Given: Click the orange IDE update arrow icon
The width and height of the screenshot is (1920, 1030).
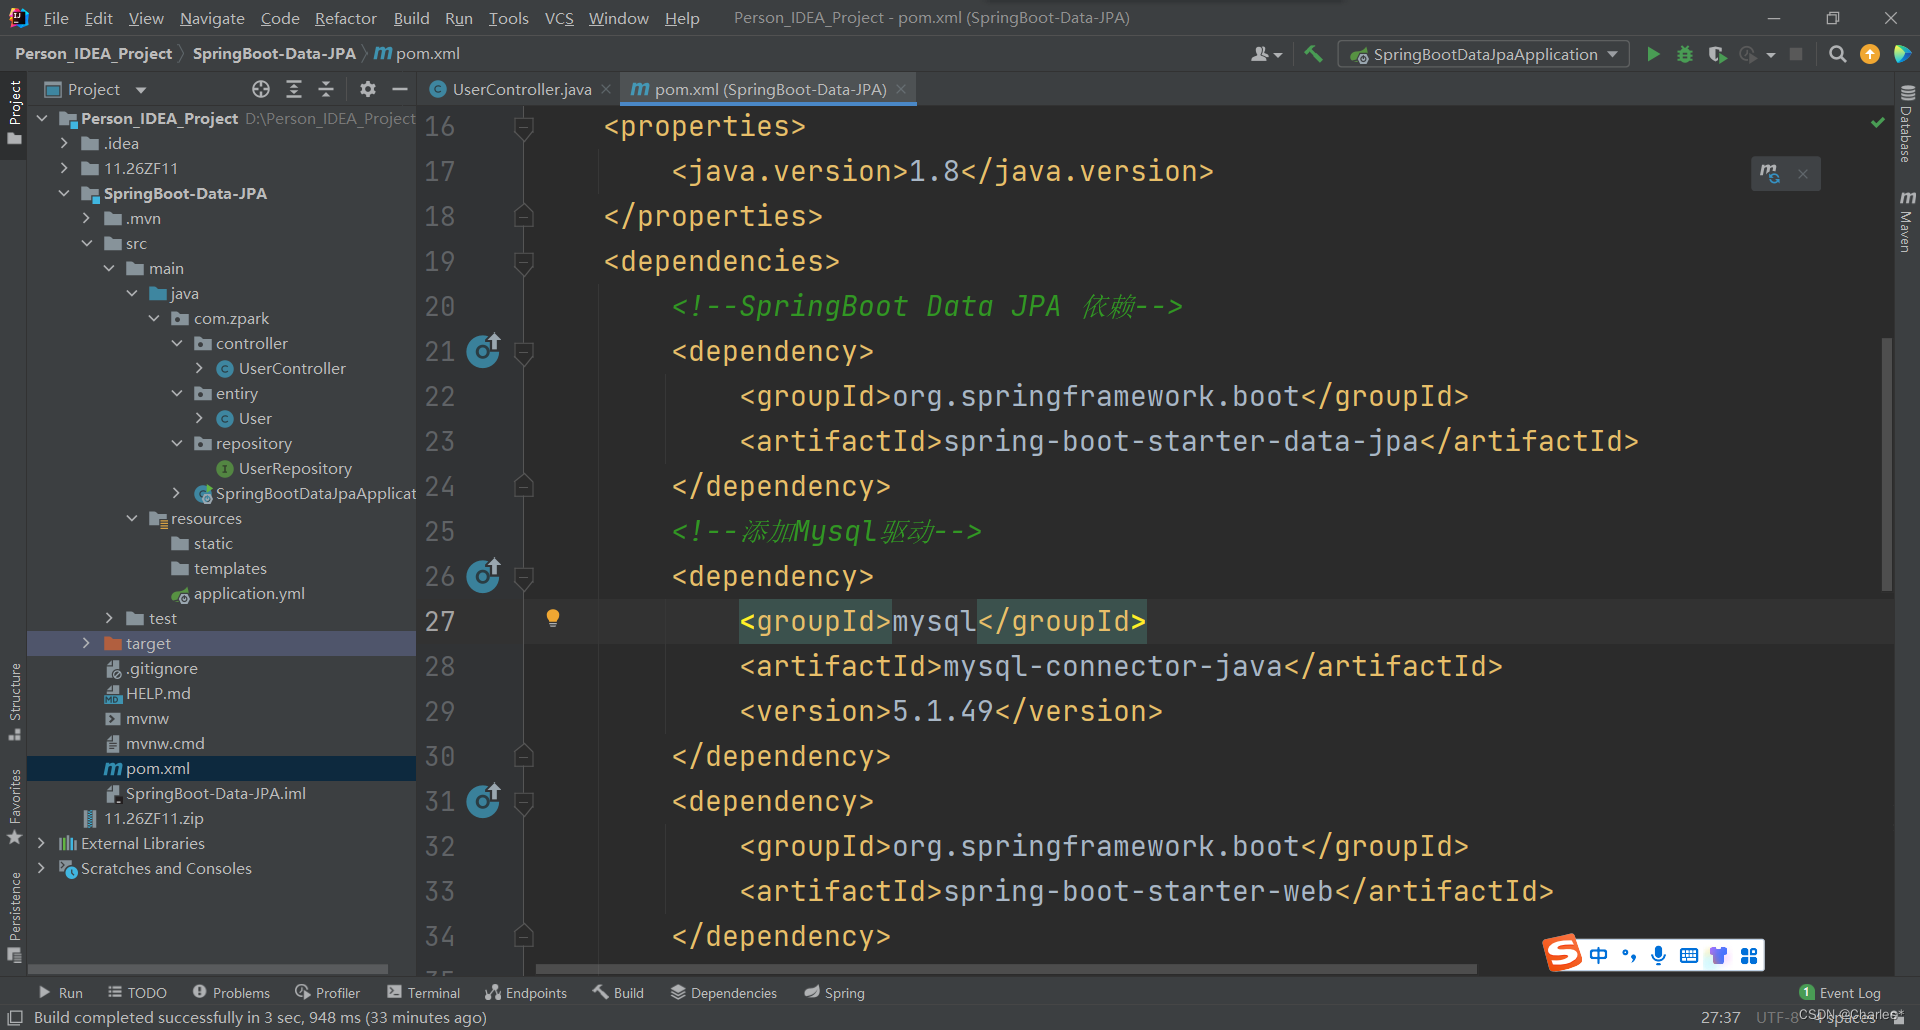Looking at the screenshot, I should coord(1870,54).
